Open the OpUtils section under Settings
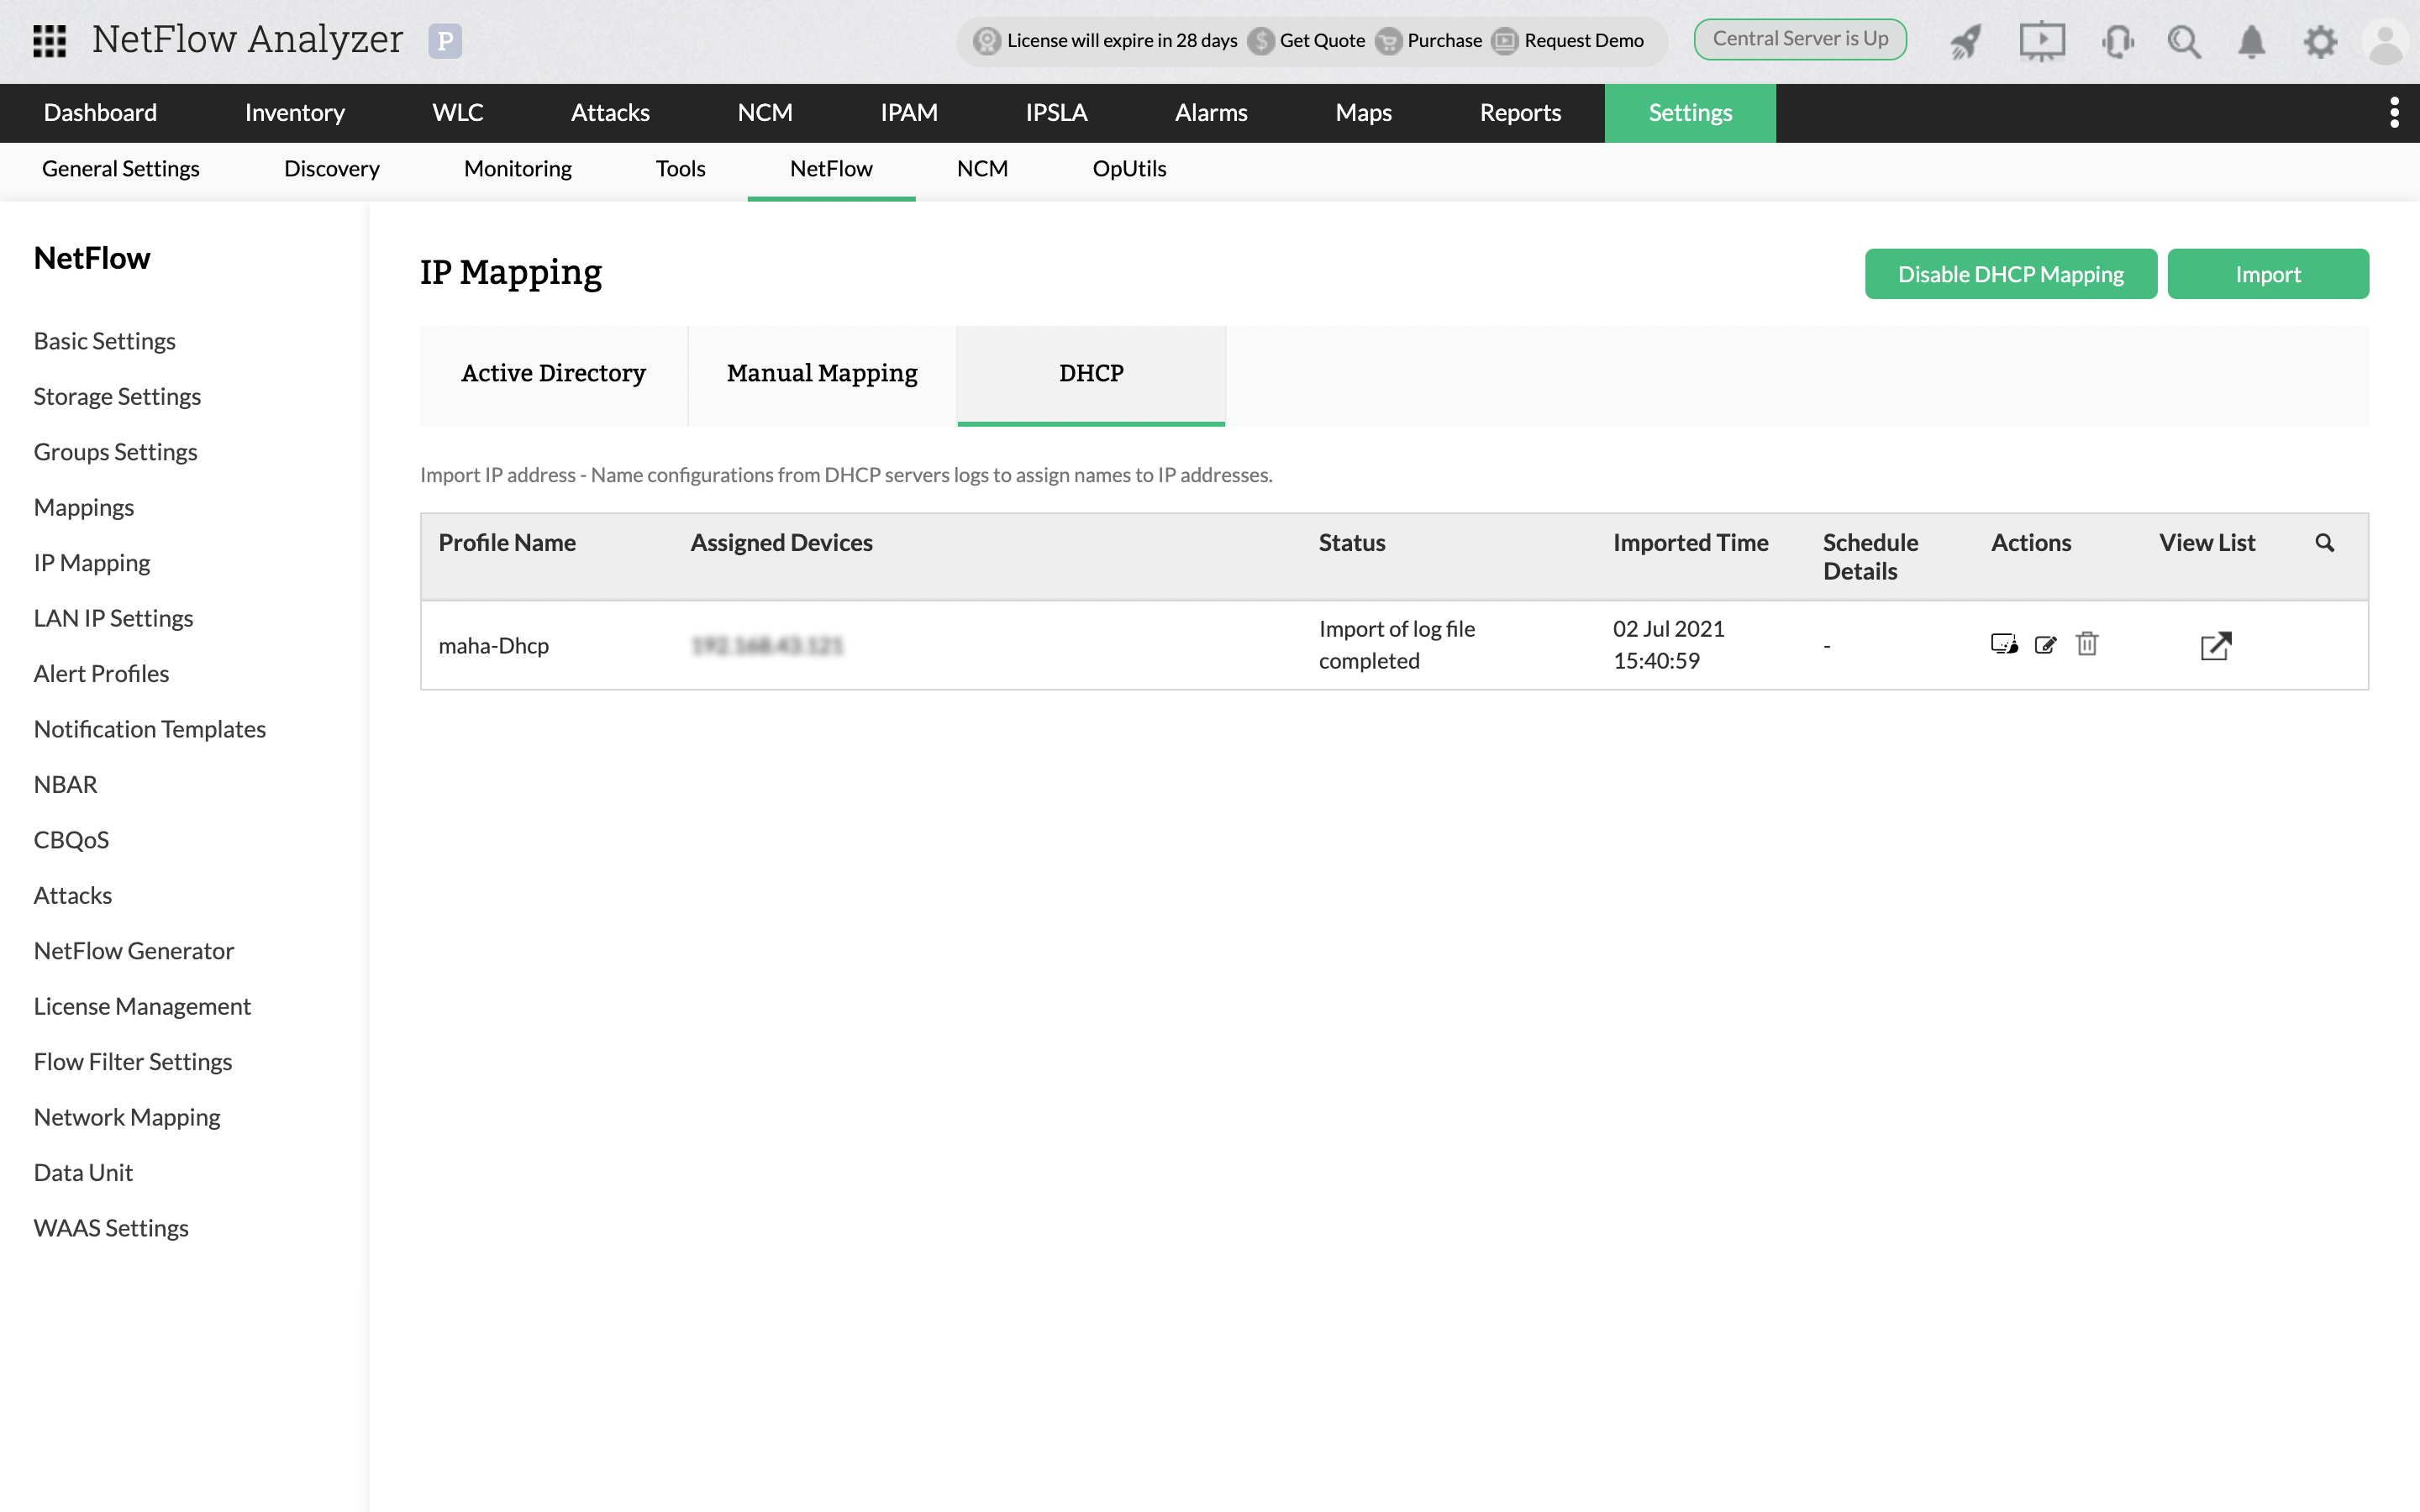This screenshot has height=1512, width=2420. [x=1129, y=169]
